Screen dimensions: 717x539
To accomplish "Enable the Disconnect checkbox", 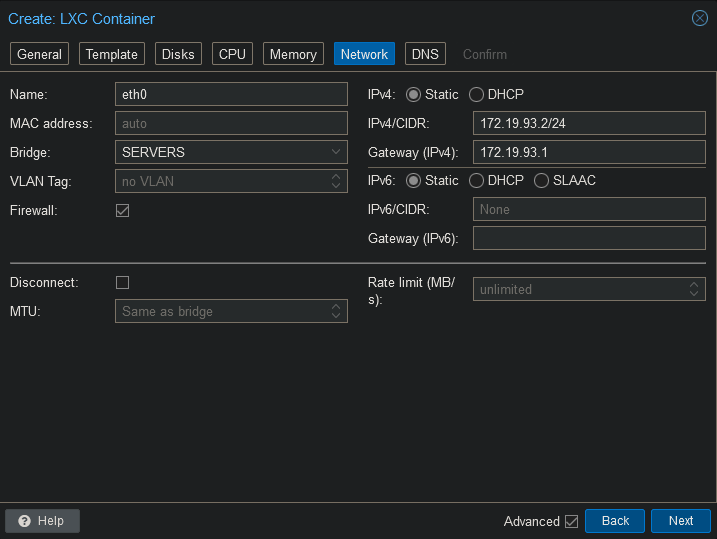I will pyautogui.click(x=123, y=282).
